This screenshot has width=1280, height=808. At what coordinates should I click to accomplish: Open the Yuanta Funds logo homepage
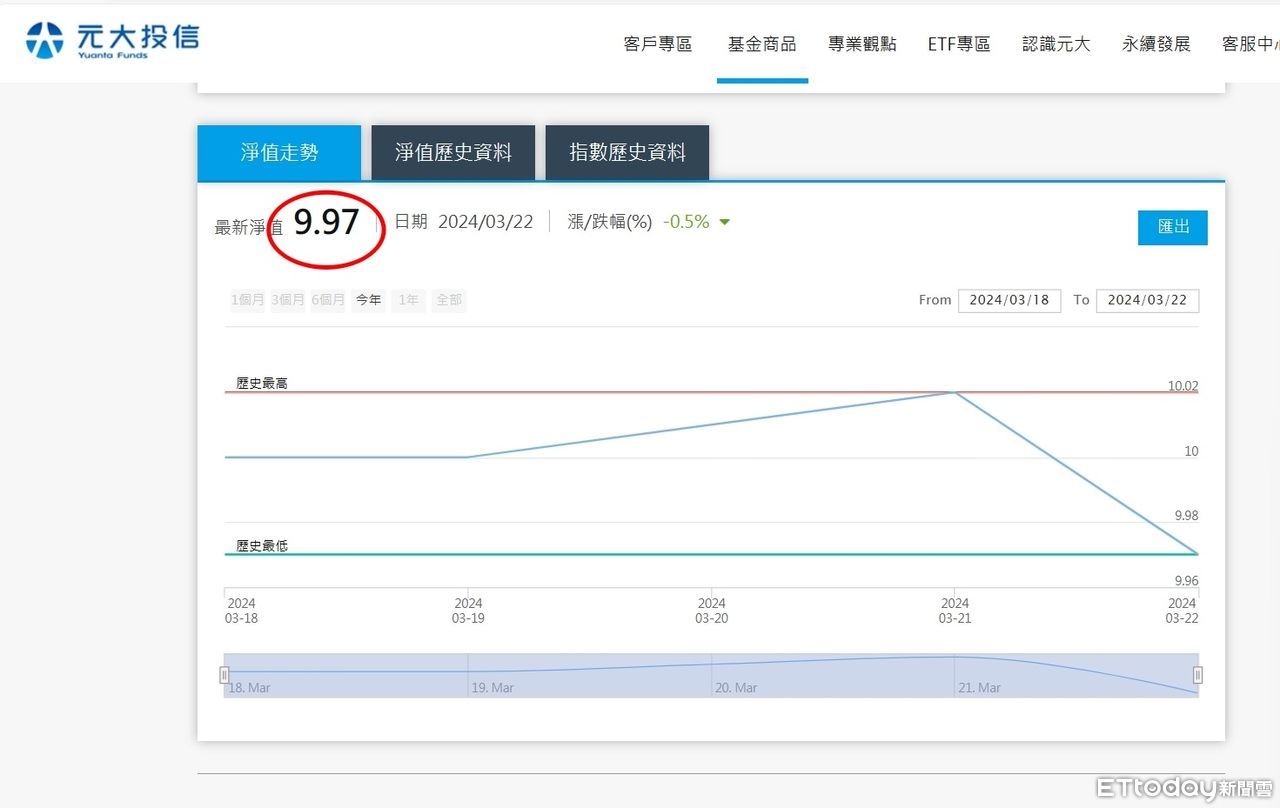pyautogui.click(x=113, y=40)
